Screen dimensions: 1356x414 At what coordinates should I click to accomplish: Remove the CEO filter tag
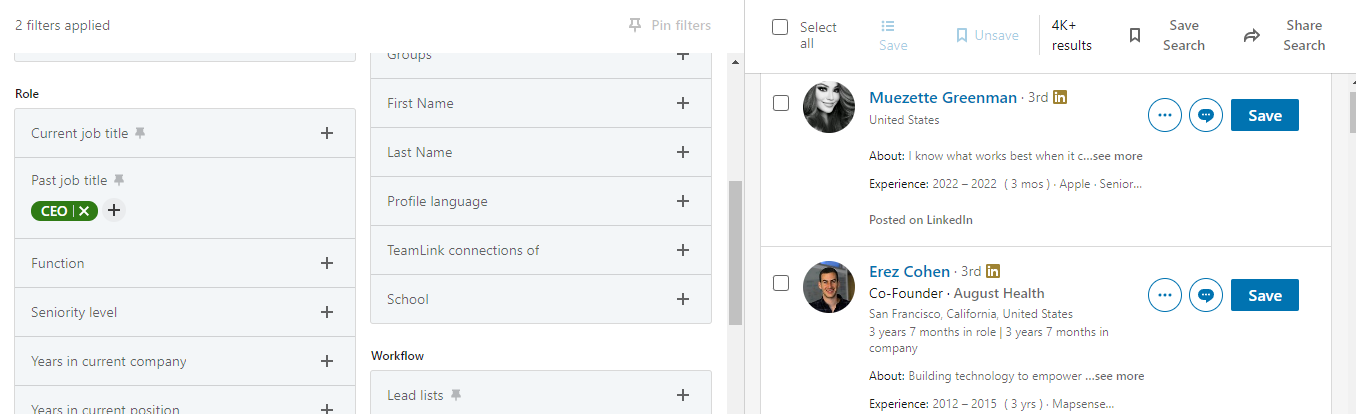(84, 211)
